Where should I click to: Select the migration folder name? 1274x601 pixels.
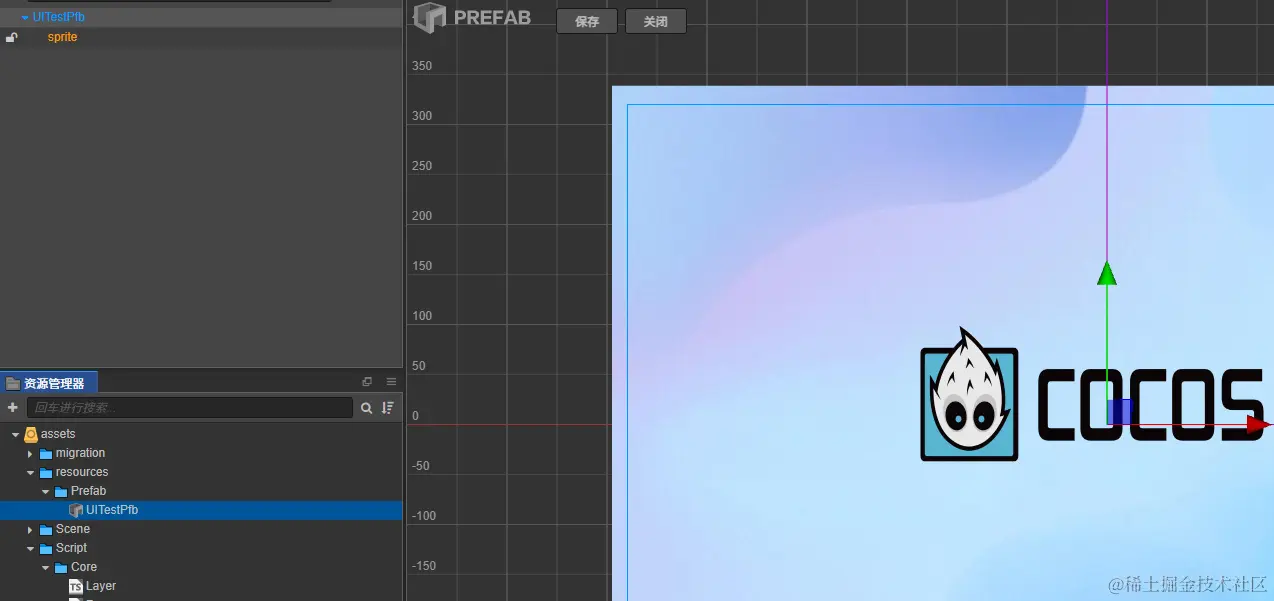[x=80, y=453]
